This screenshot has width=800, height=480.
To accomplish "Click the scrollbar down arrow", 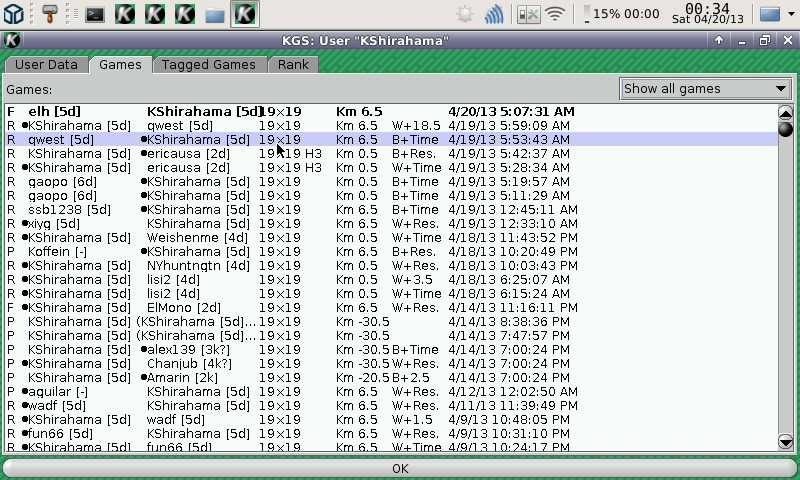I will point(786,441).
